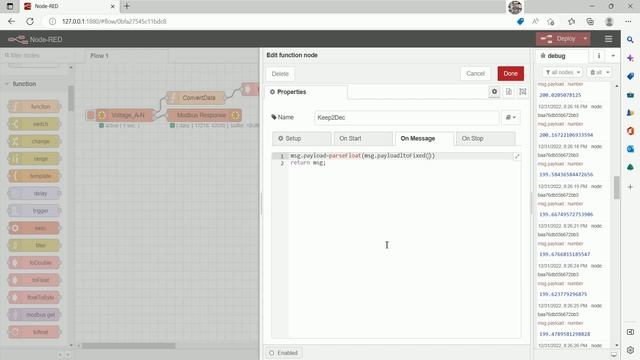Select the switch node in palette
This screenshot has width=640, height=360.
34,124
